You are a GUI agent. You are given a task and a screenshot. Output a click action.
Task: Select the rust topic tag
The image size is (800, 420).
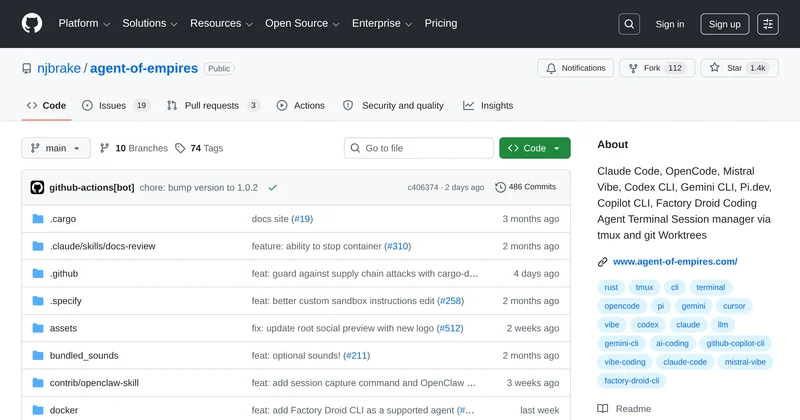[x=613, y=287]
